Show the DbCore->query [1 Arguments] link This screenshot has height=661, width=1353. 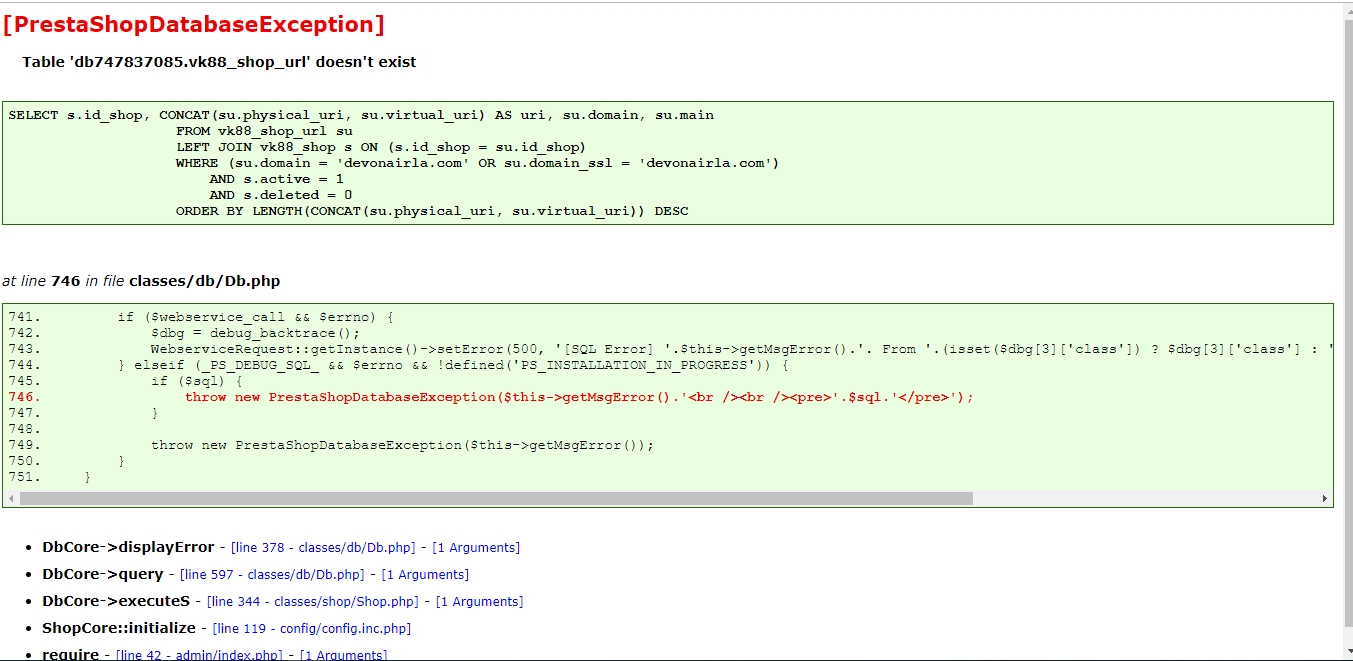pyautogui.click(x=425, y=575)
